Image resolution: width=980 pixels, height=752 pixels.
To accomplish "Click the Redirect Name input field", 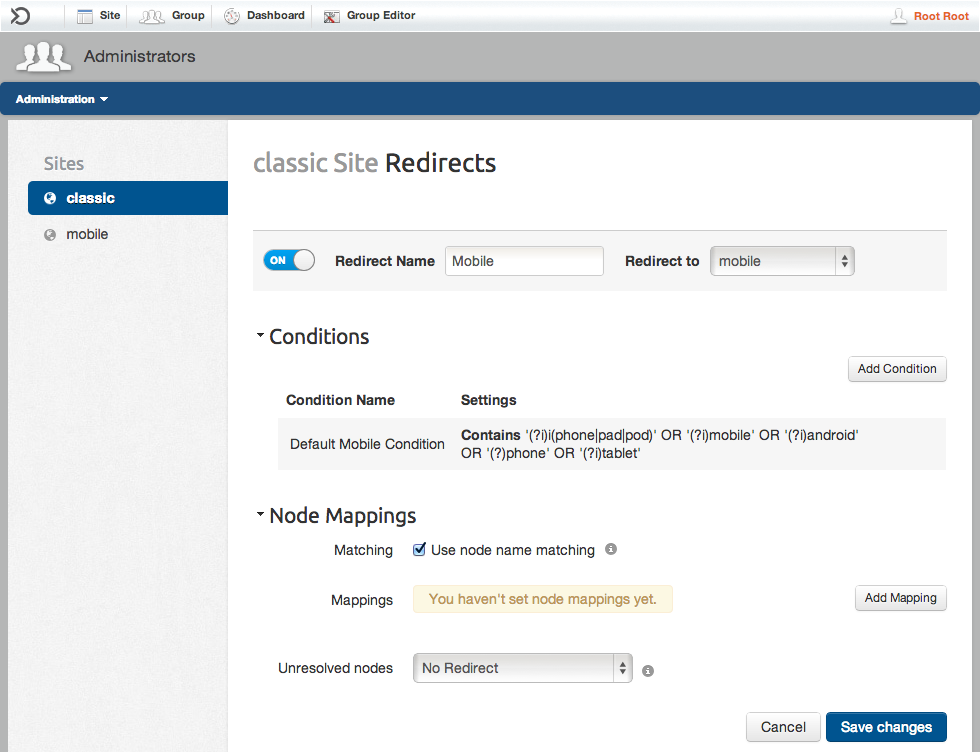I will [x=524, y=261].
